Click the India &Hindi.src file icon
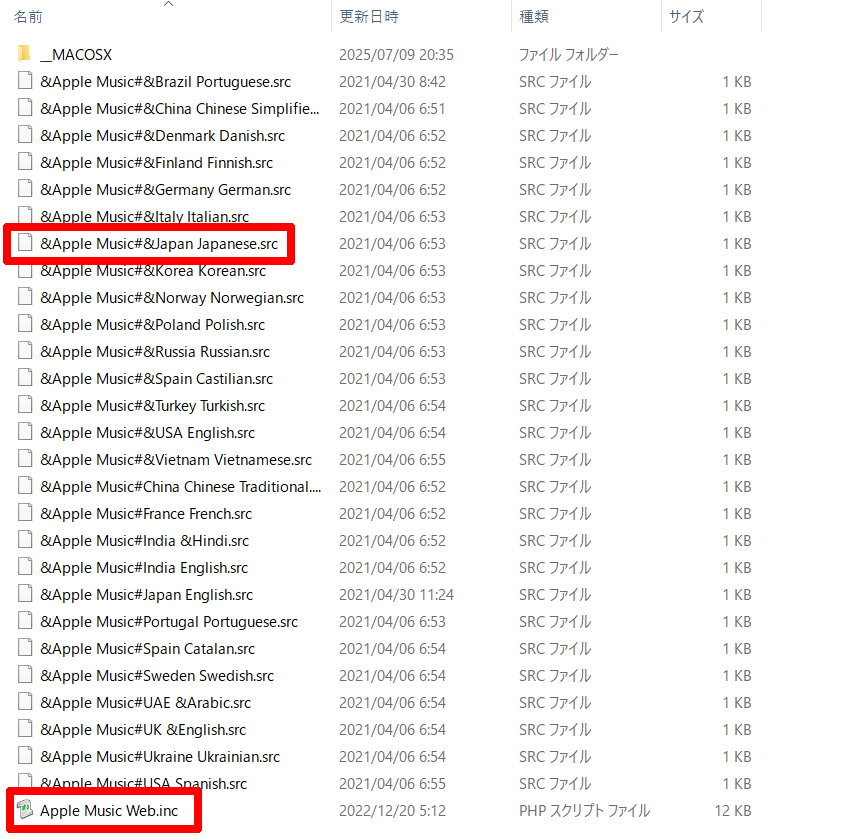Image resolution: width=847 pixels, height=840 pixels. coord(25,540)
